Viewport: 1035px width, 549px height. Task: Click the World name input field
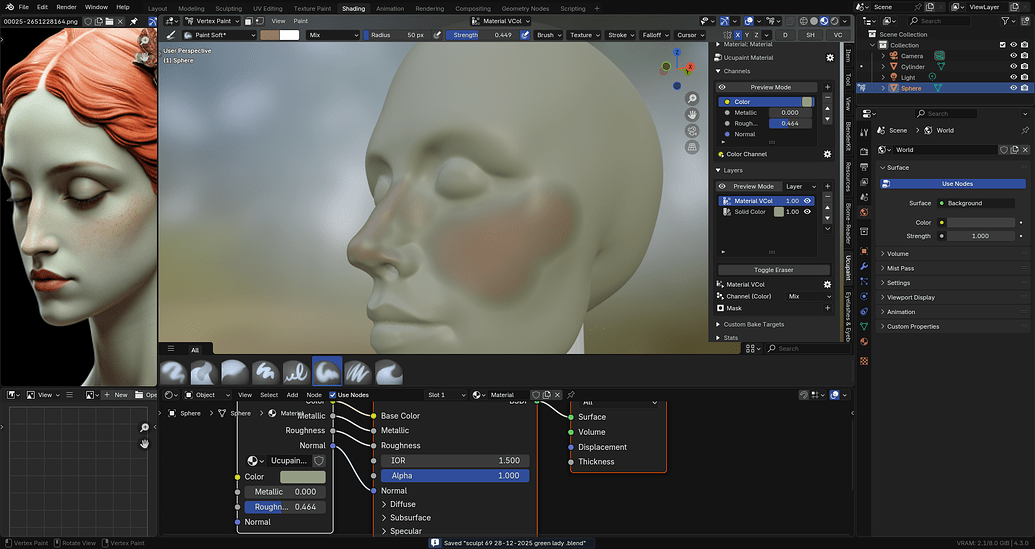(x=947, y=150)
